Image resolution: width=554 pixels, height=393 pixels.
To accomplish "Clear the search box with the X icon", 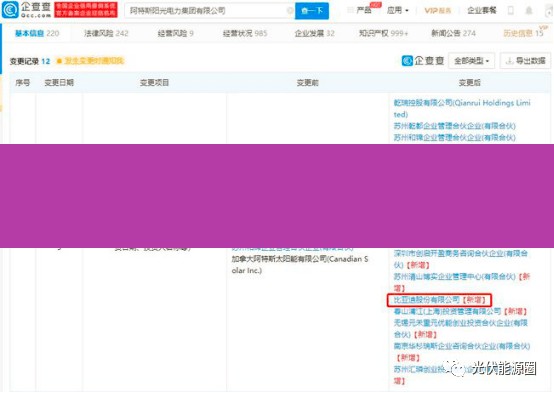I will point(290,11).
